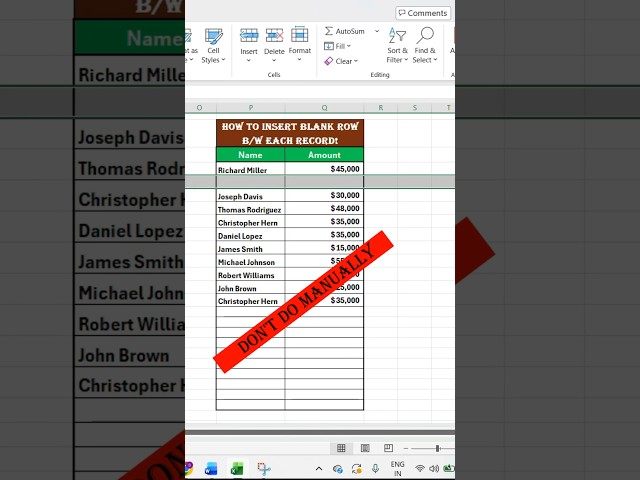Select the James Smith cell
The width and height of the screenshot is (640, 480).
coord(250,248)
